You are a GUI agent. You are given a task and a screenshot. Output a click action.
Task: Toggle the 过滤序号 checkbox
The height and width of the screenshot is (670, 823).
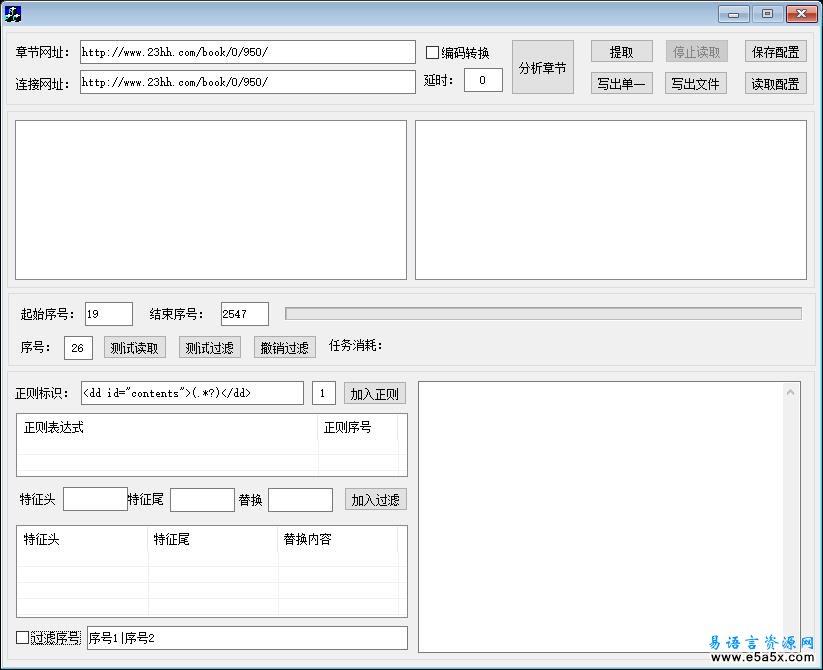[23, 637]
